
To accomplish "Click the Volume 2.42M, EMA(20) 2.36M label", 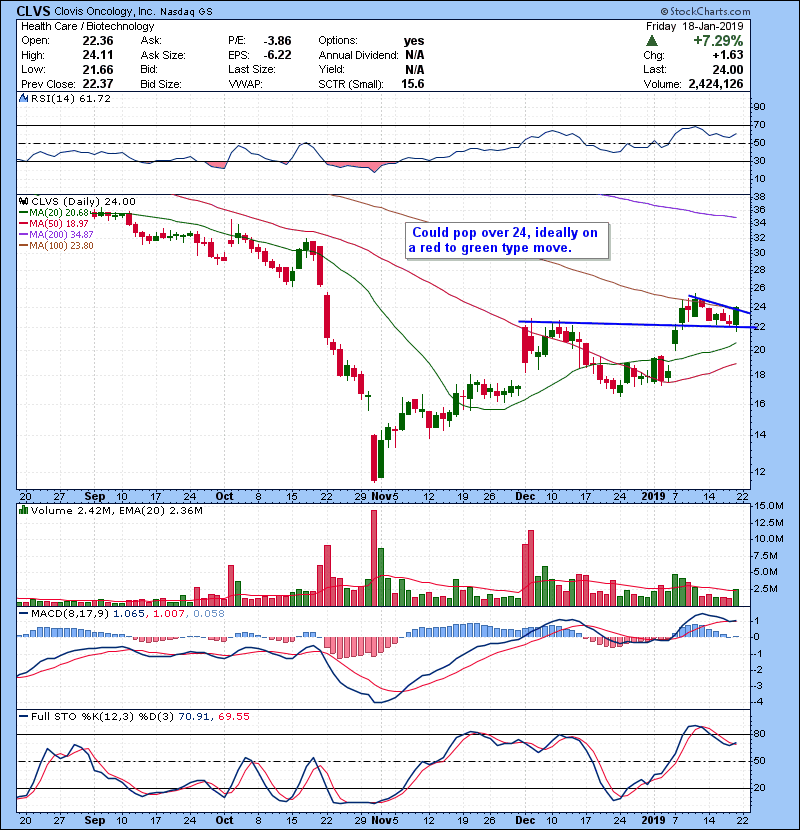I will (x=116, y=511).
